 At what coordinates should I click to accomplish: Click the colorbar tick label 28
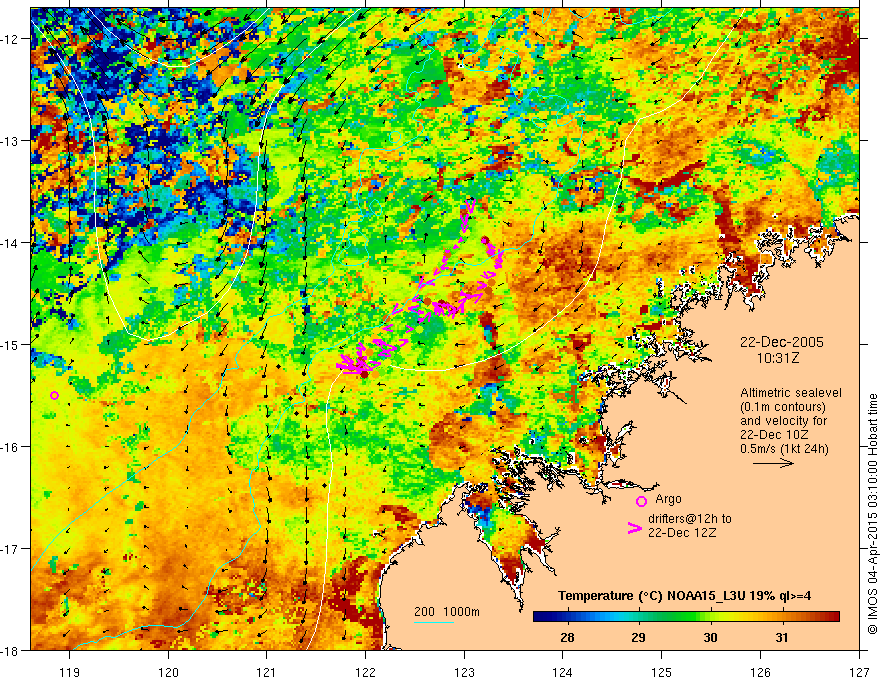point(567,637)
